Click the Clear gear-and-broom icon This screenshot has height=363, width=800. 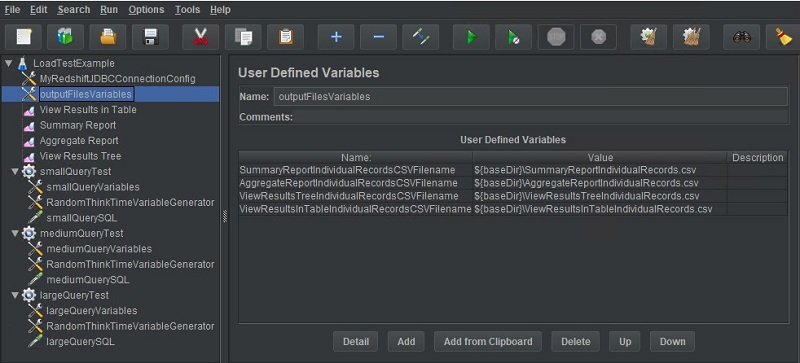click(x=649, y=37)
